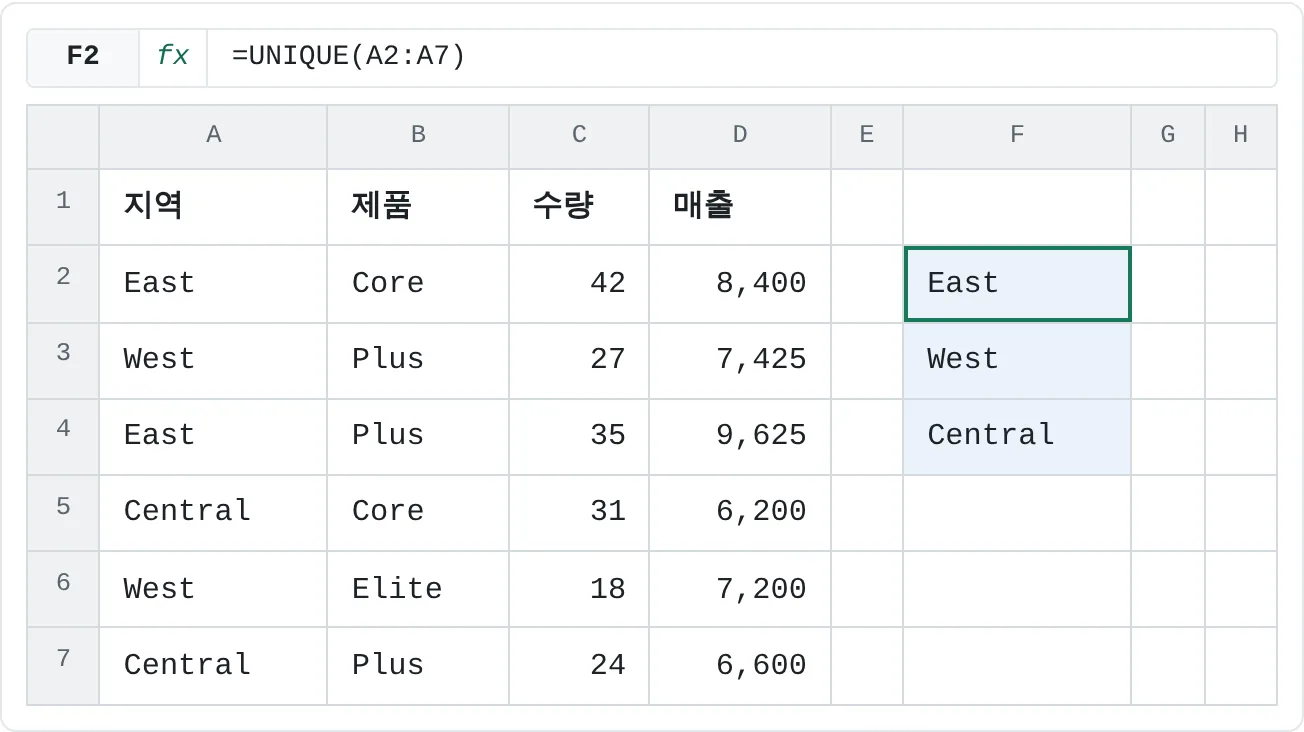
Task: Select column B header
Action: pyautogui.click(x=418, y=136)
